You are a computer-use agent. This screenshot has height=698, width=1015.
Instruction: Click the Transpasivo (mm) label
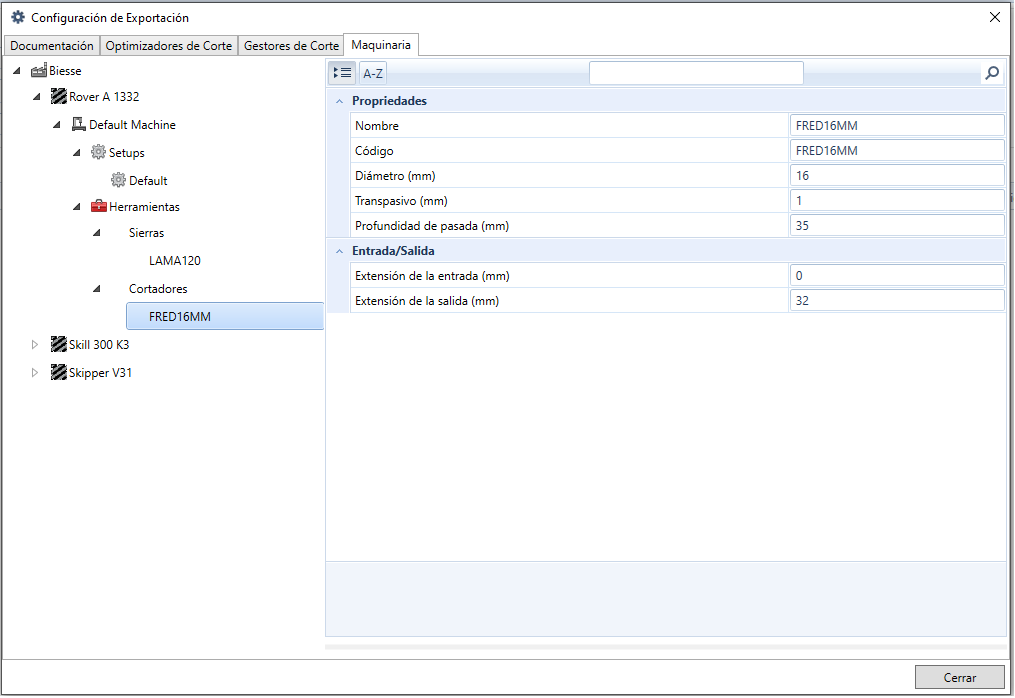[x=401, y=201]
